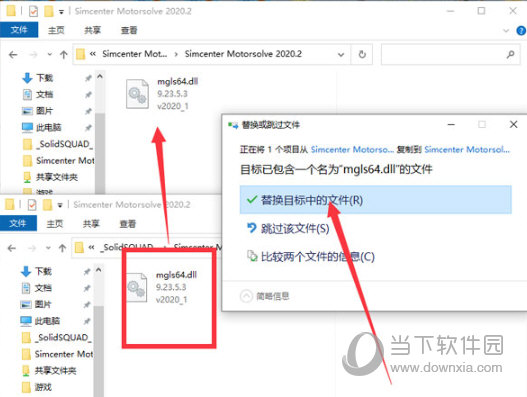Go up one folder in the bottom Explorer window
The width and height of the screenshot is (527, 397).
point(62,248)
